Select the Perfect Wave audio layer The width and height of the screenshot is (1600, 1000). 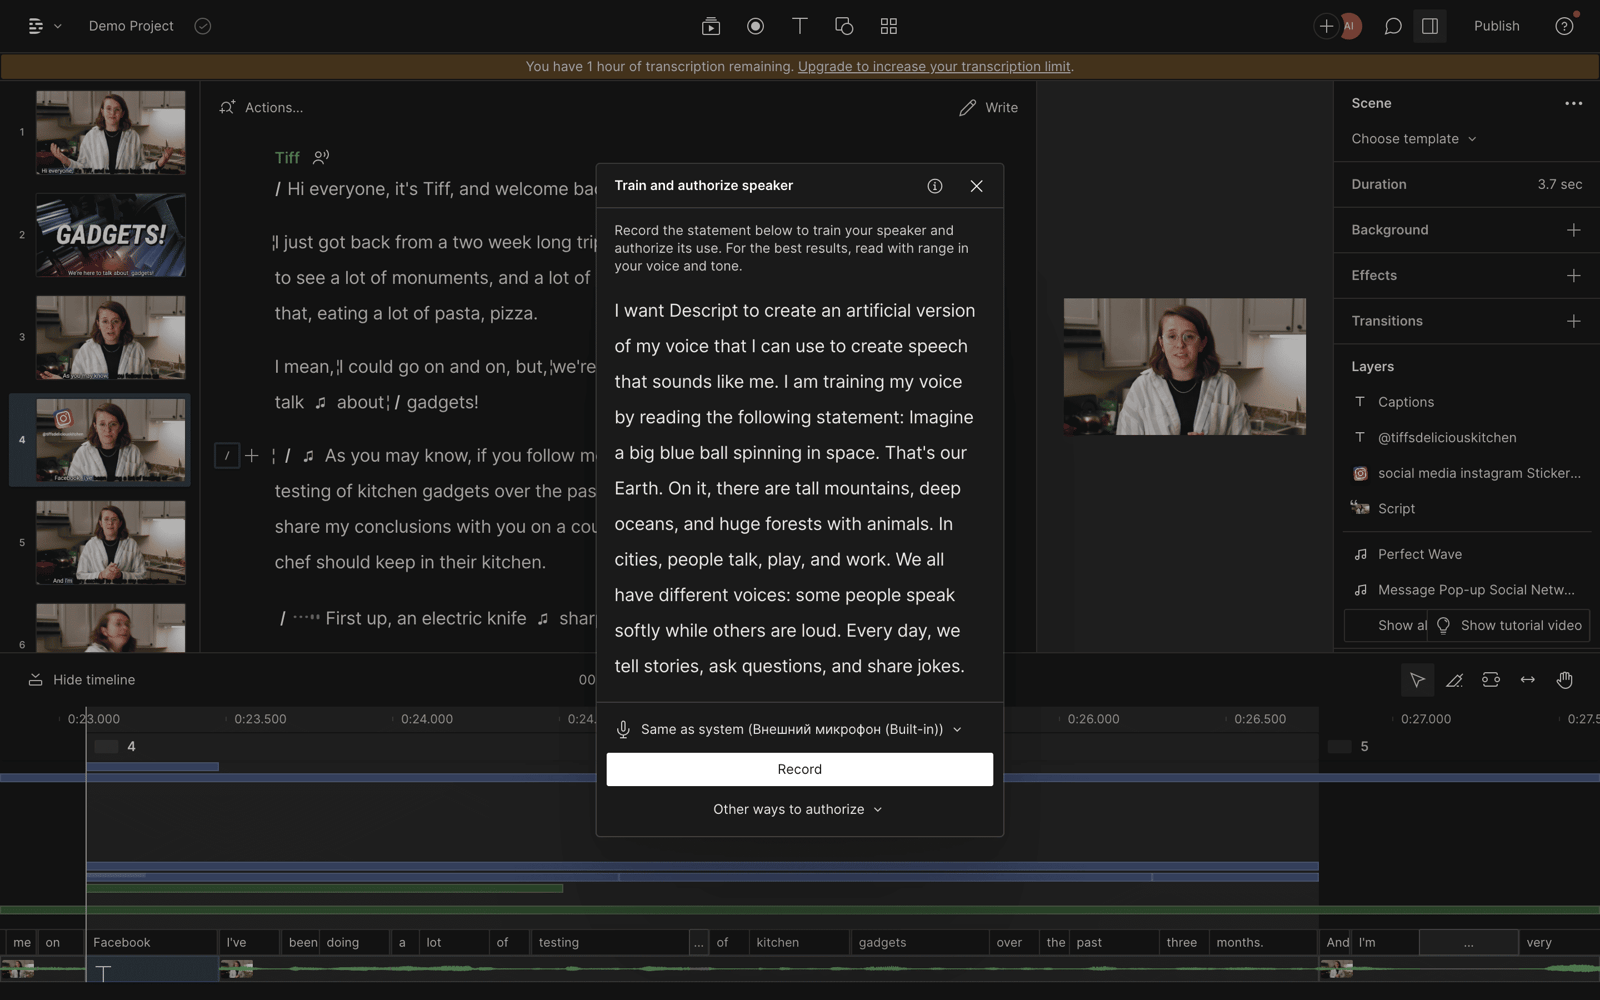pyautogui.click(x=1420, y=554)
